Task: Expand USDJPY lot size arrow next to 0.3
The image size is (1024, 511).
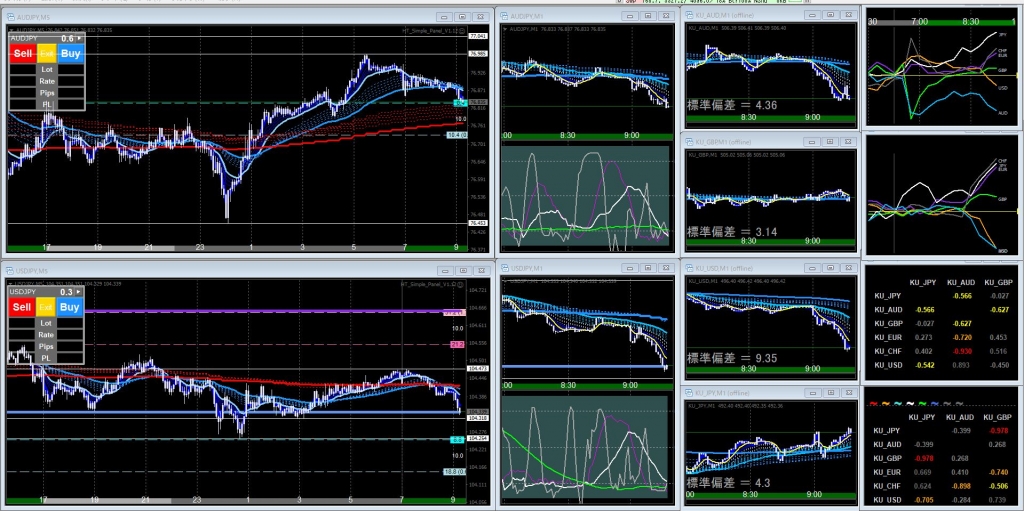Action: click(x=79, y=292)
